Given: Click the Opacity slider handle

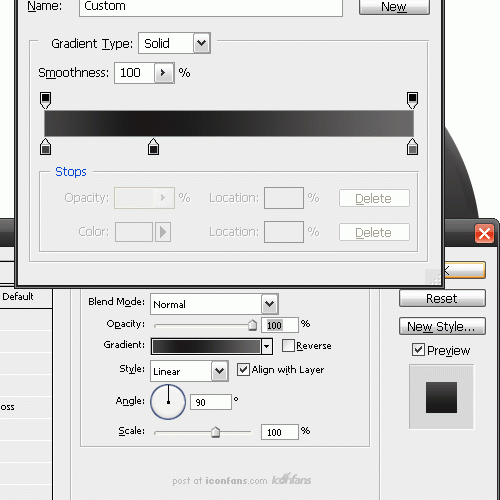Looking at the screenshot, I should (x=253, y=325).
